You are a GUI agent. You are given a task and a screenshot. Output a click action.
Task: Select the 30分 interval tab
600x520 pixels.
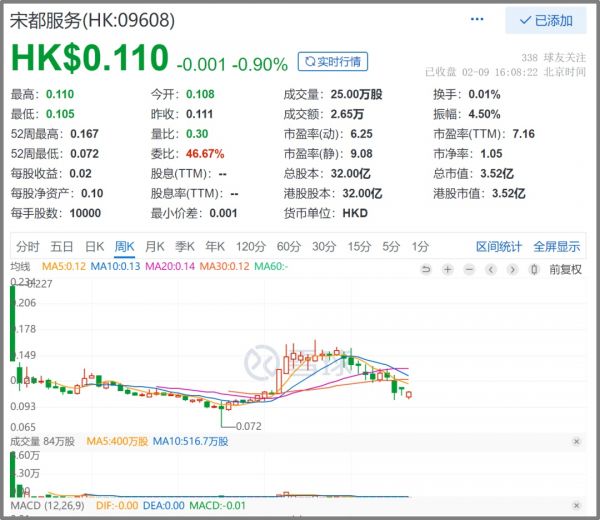coord(324,246)
